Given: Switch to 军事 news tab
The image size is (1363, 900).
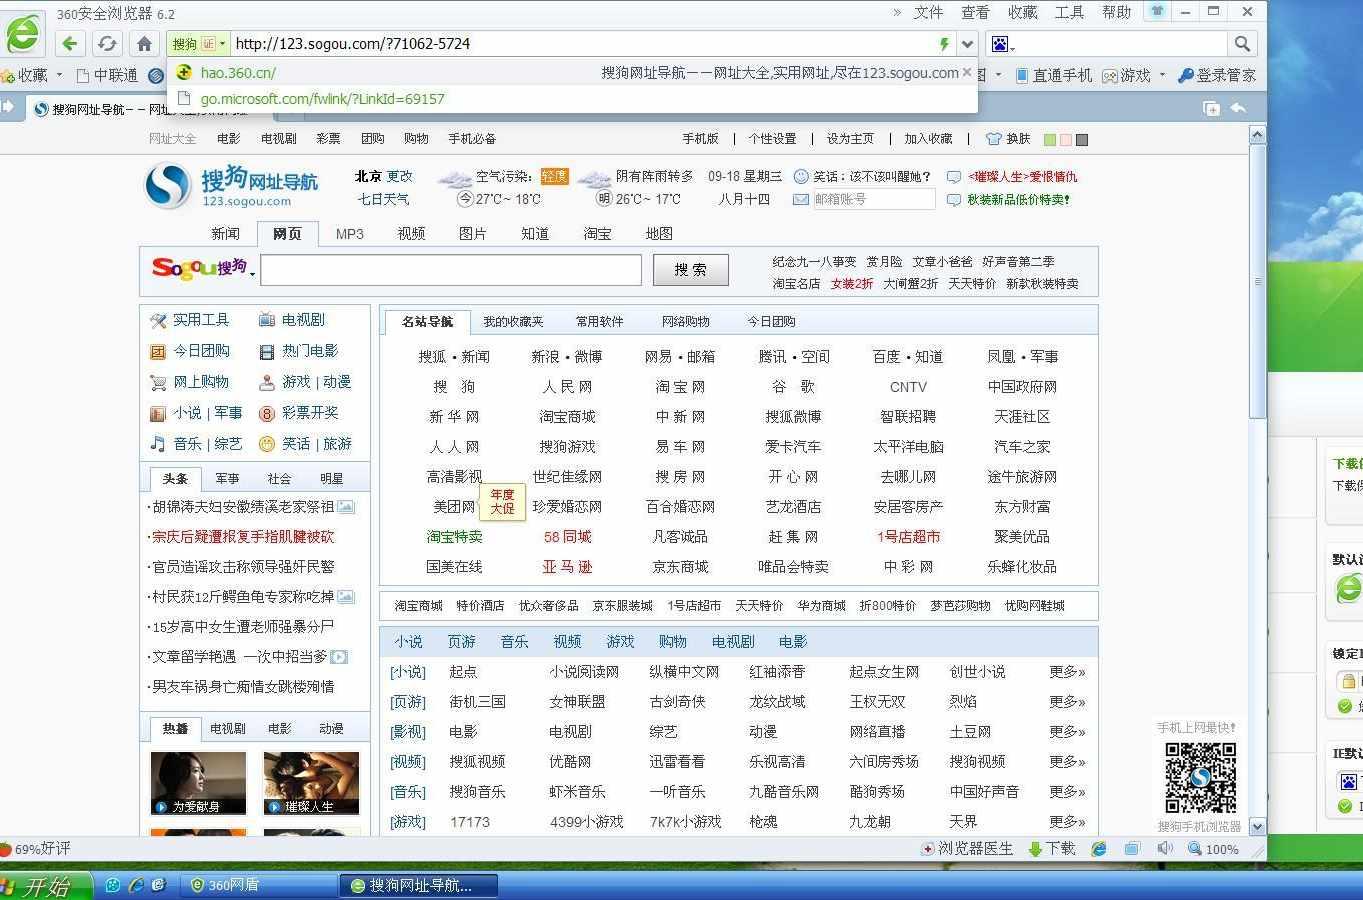Looking at the screenshot, I should click(x=227, y=479).
